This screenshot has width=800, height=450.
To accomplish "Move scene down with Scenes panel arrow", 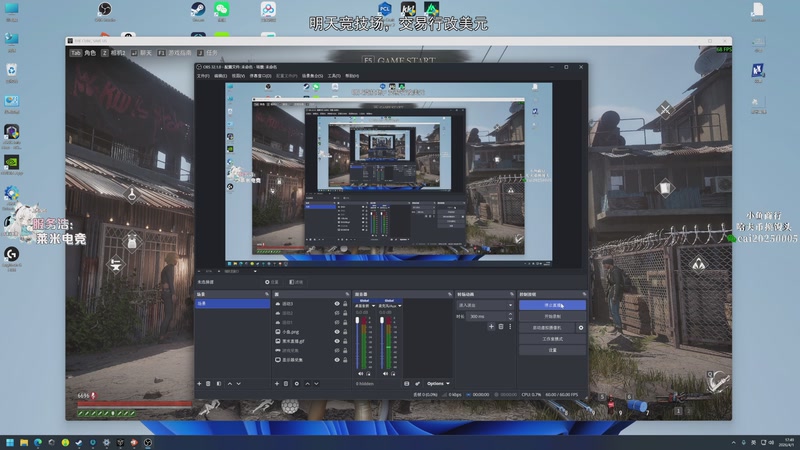I will 238,384.
